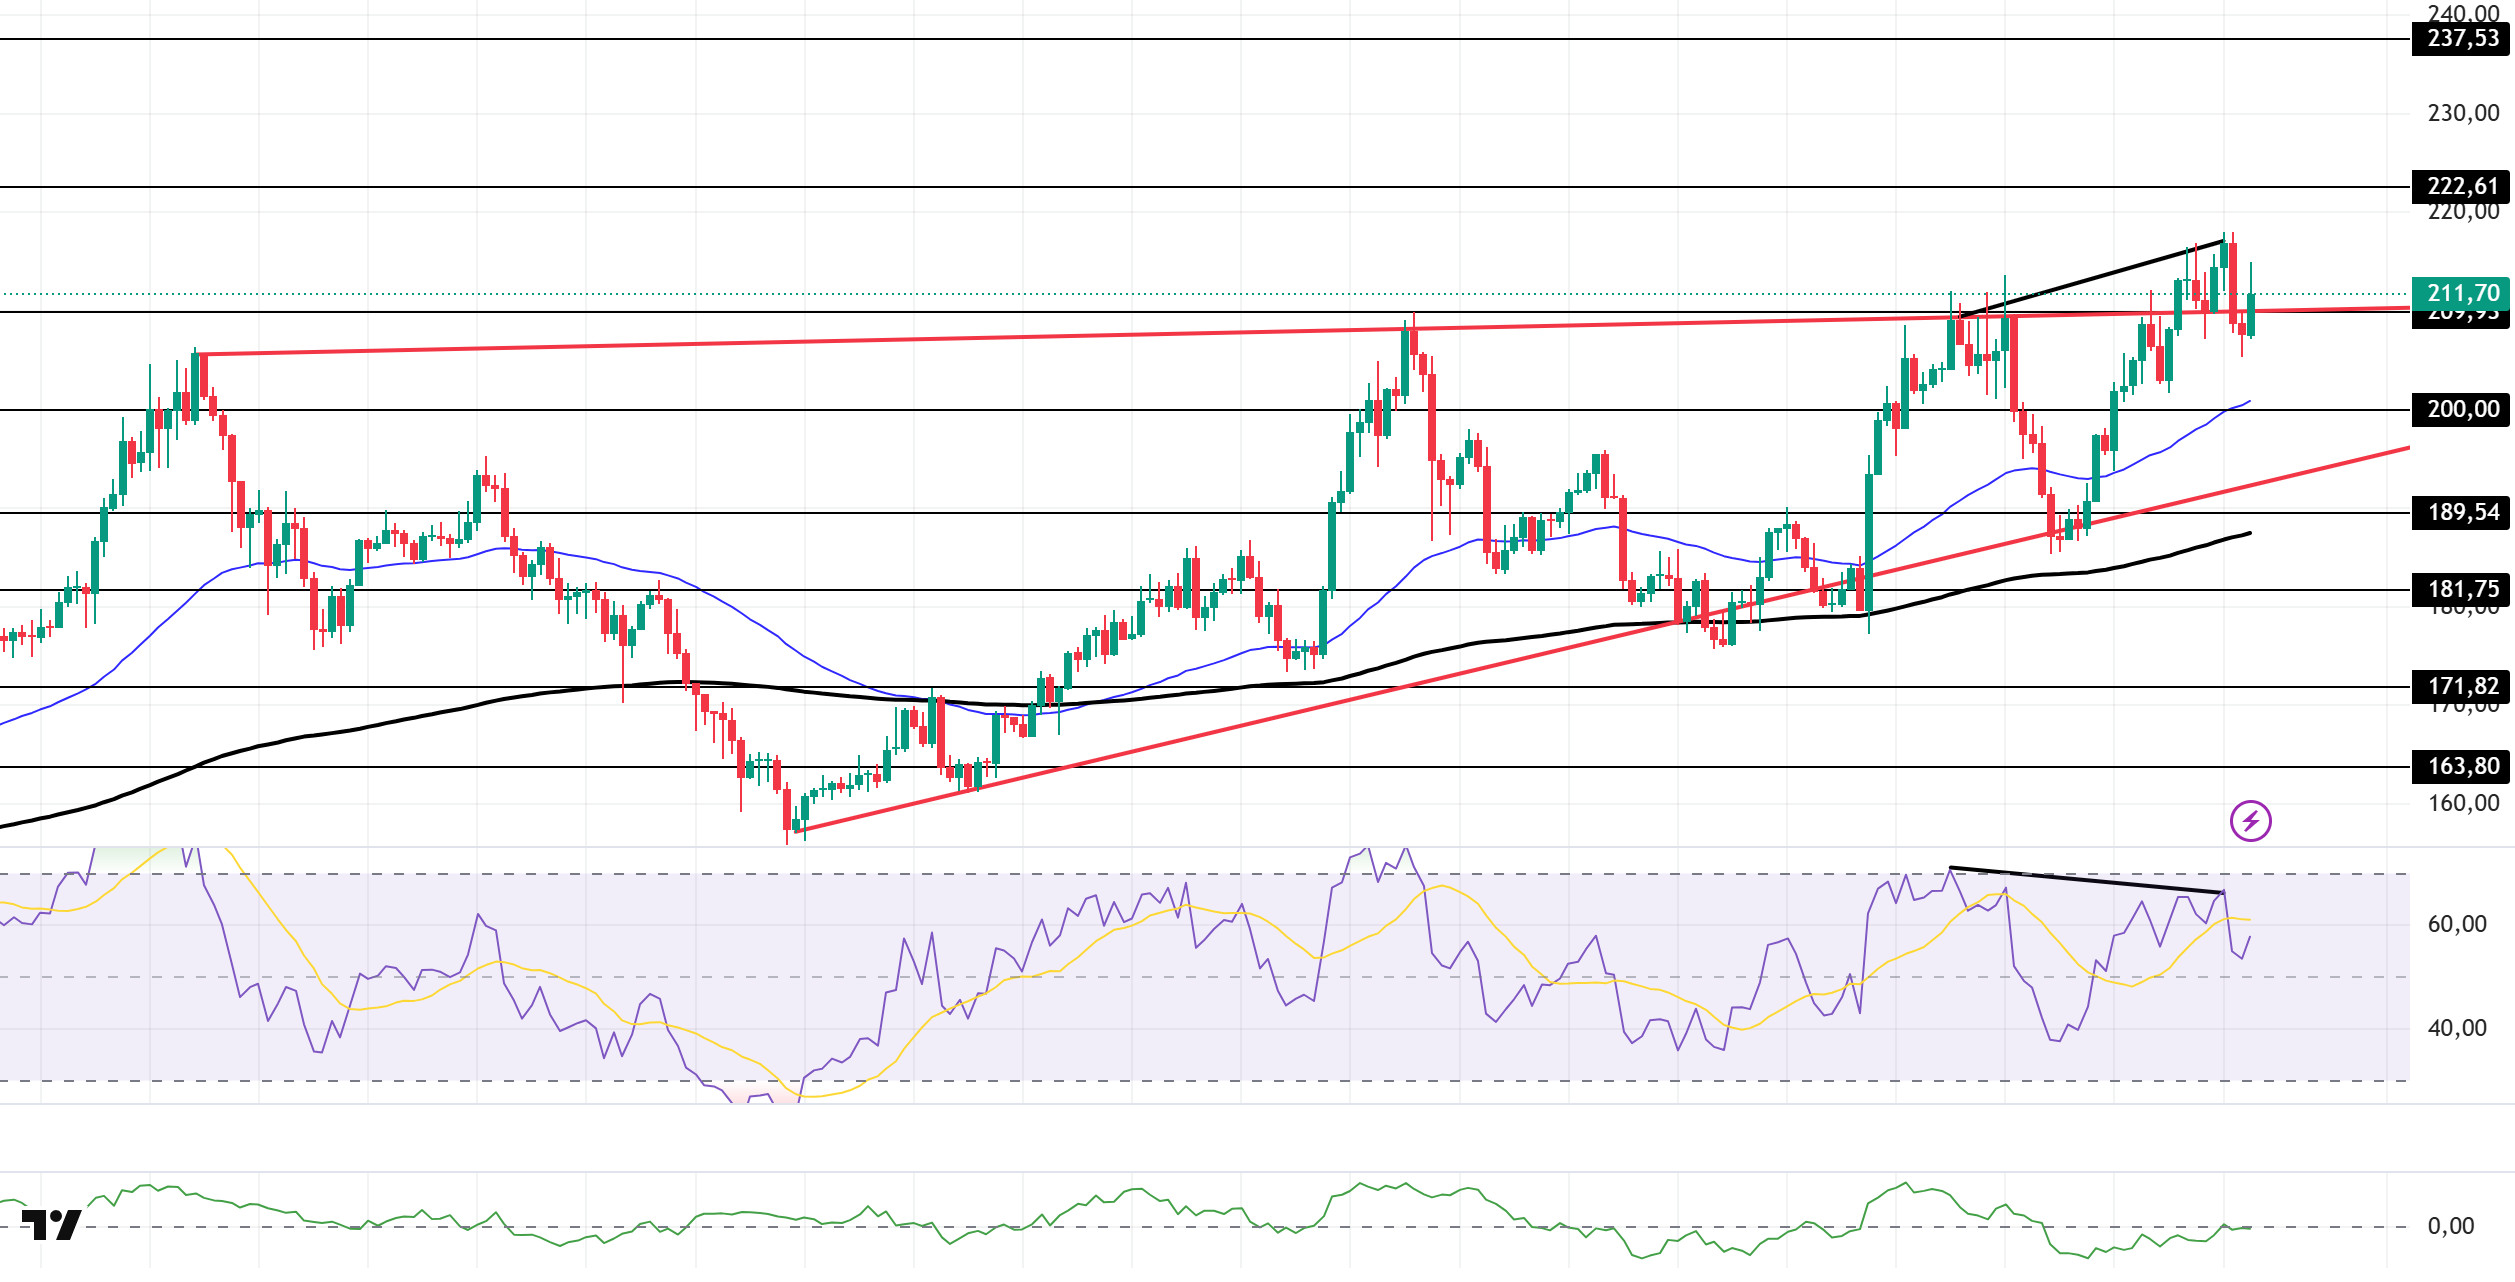
Task: Click the 160,00 price axis label
Action: (2463, 804)
